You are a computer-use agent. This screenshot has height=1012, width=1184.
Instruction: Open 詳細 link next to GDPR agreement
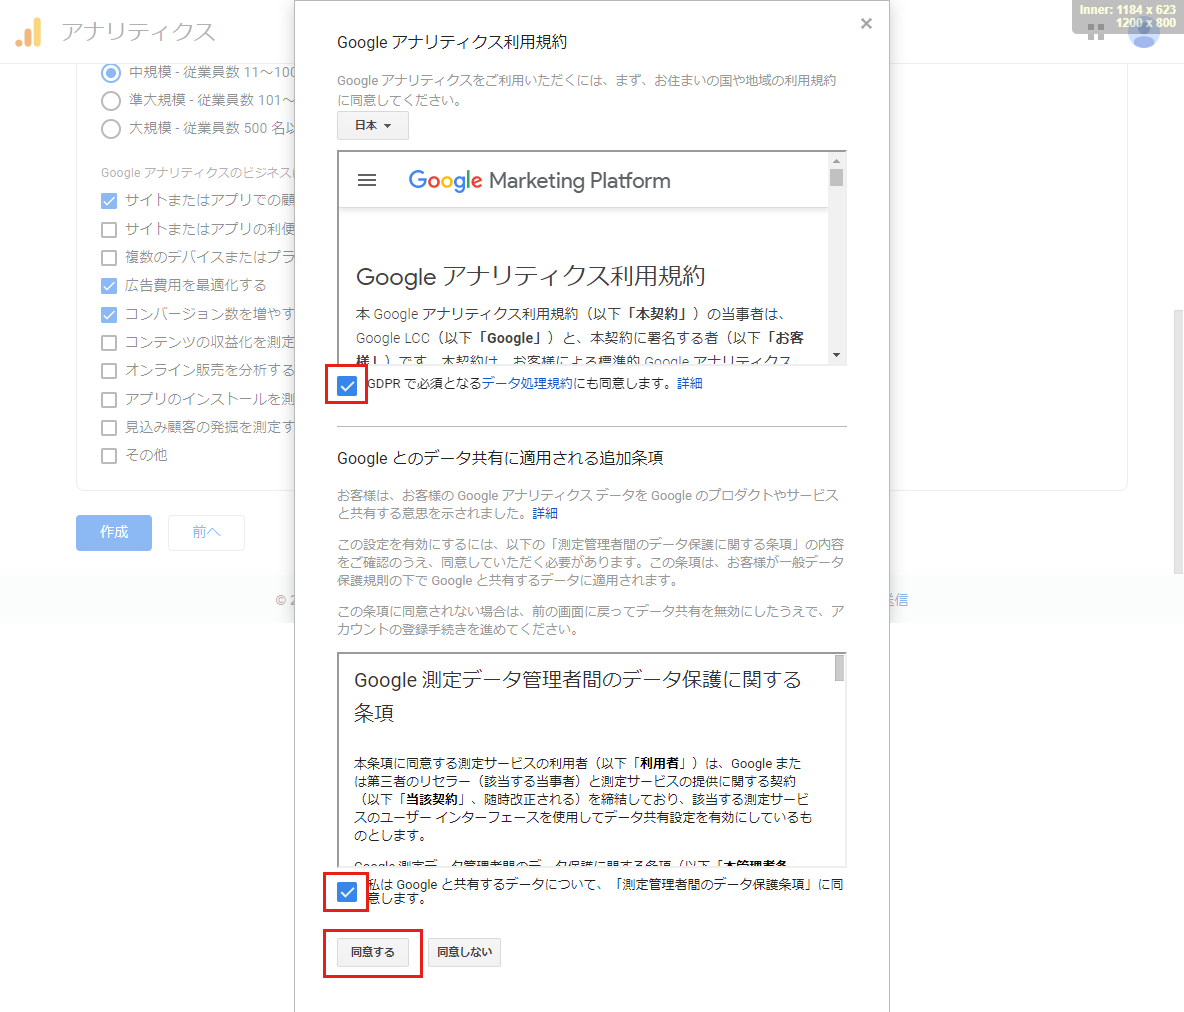point(689,384)
